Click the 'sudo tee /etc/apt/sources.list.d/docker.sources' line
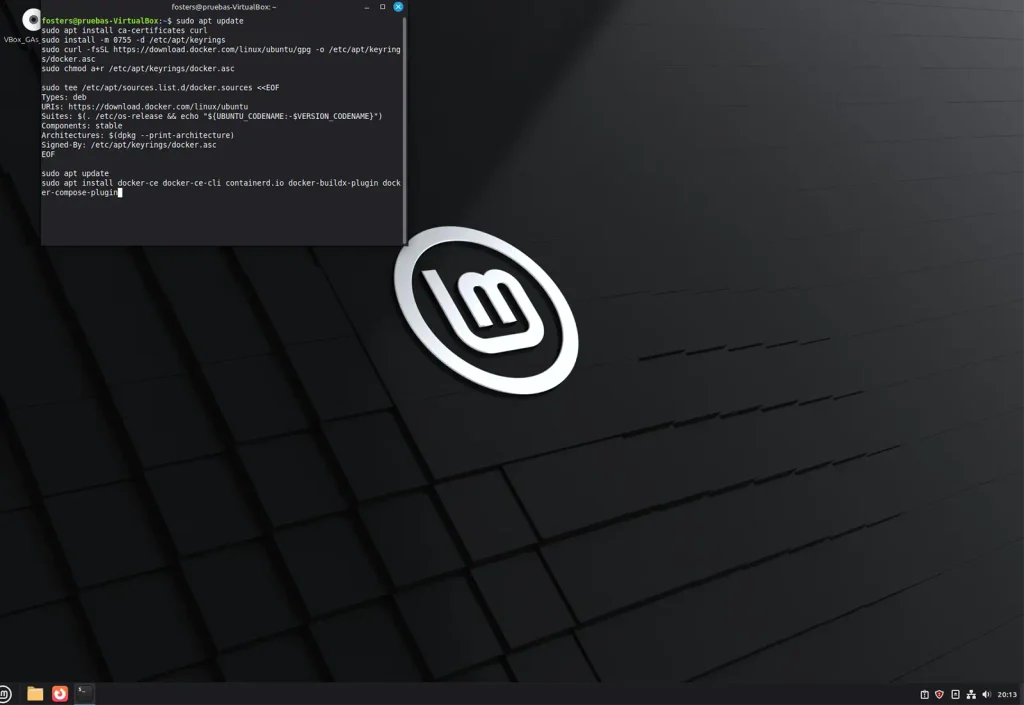This screenshot has width=1024, height=705. pos(160,87)
